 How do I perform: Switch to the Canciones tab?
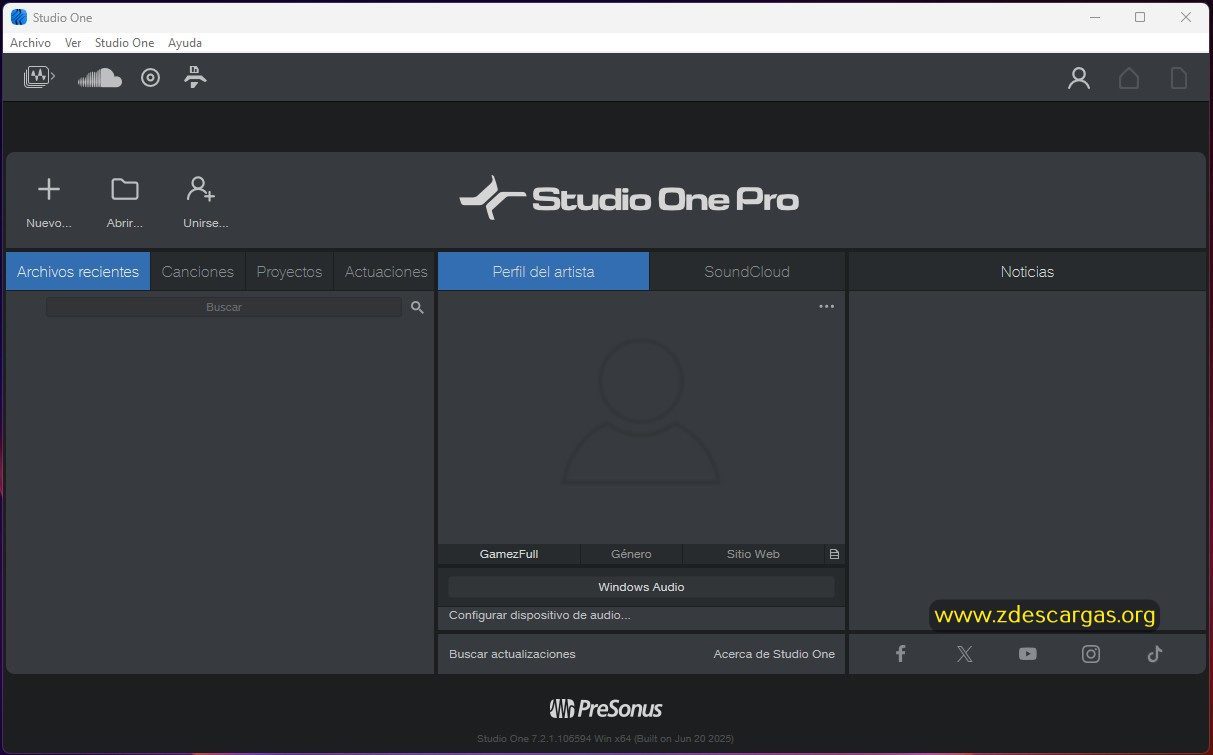198,272
